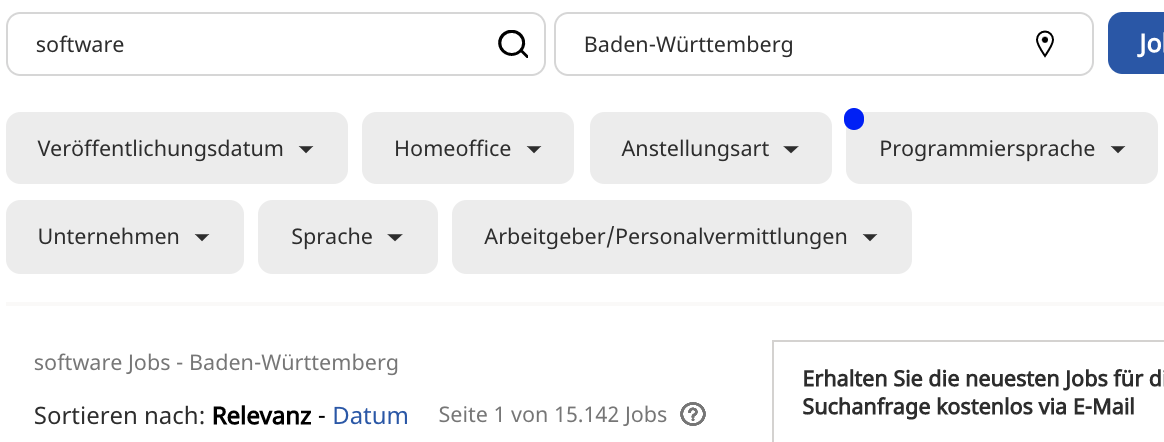1164x442 pixels.
Task: Click the caret arrow beside Arbeitgeber/Personalvermittlungen
Action: pyautogui.click(x=870, y=238)
